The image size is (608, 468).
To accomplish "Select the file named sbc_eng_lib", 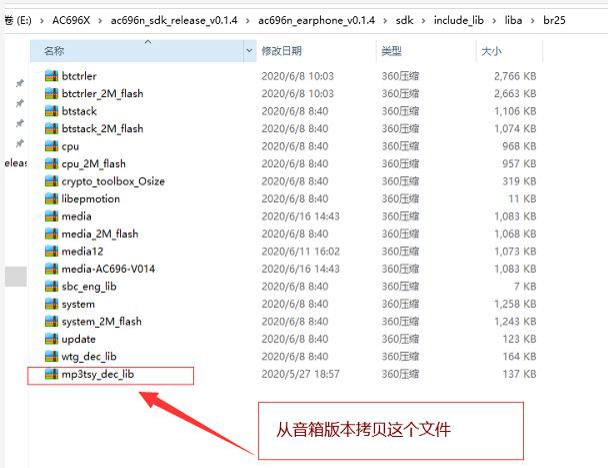I will pos(89,287).
